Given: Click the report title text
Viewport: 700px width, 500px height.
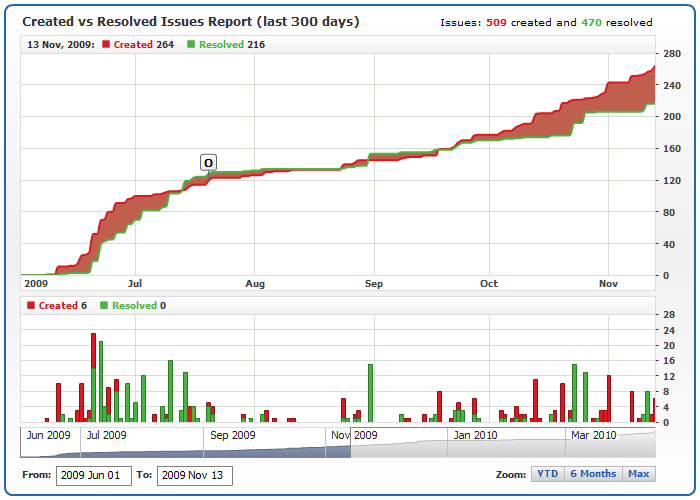Looking at the screenshot, I should pyautogui.click(x=190, y=21).
